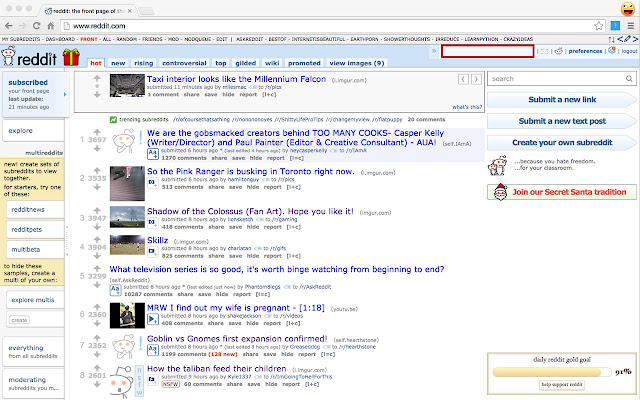The width and height of the screenshot is (640, 400).
Task: Click the browser address bar
Action: coord(333,26)
